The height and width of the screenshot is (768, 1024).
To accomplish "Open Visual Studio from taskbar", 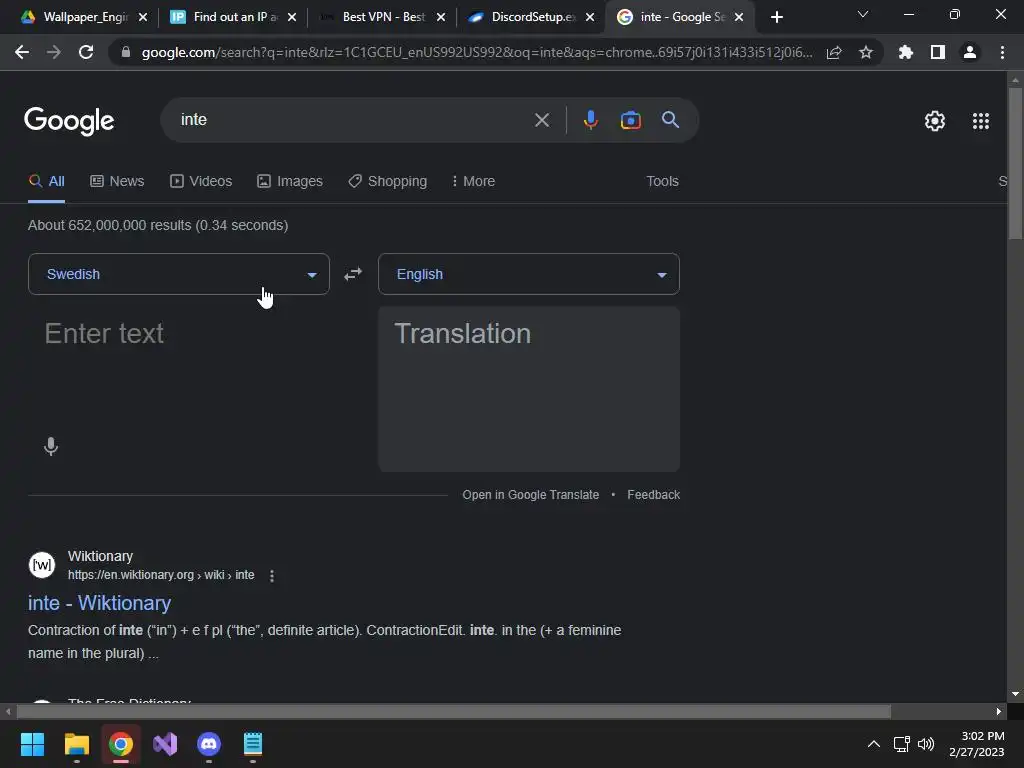I will [165, 744].
